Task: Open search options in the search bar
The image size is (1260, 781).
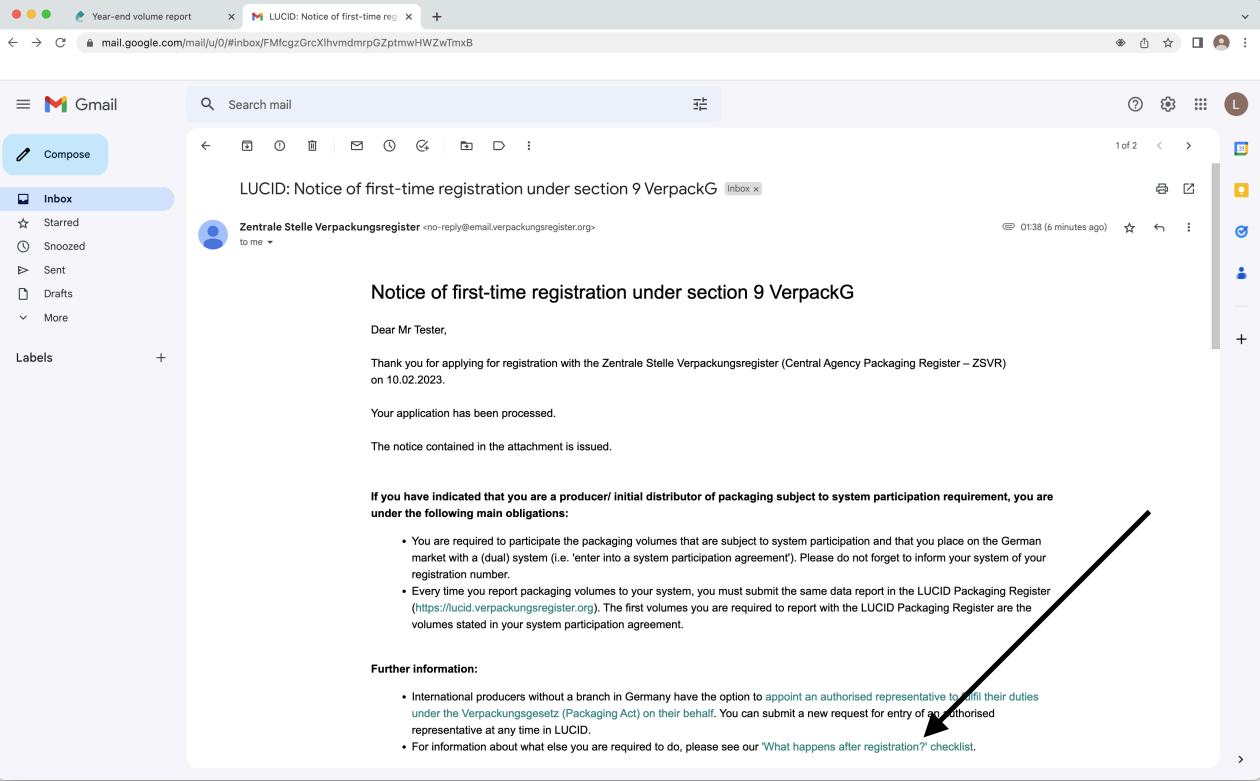Action: 700,105
